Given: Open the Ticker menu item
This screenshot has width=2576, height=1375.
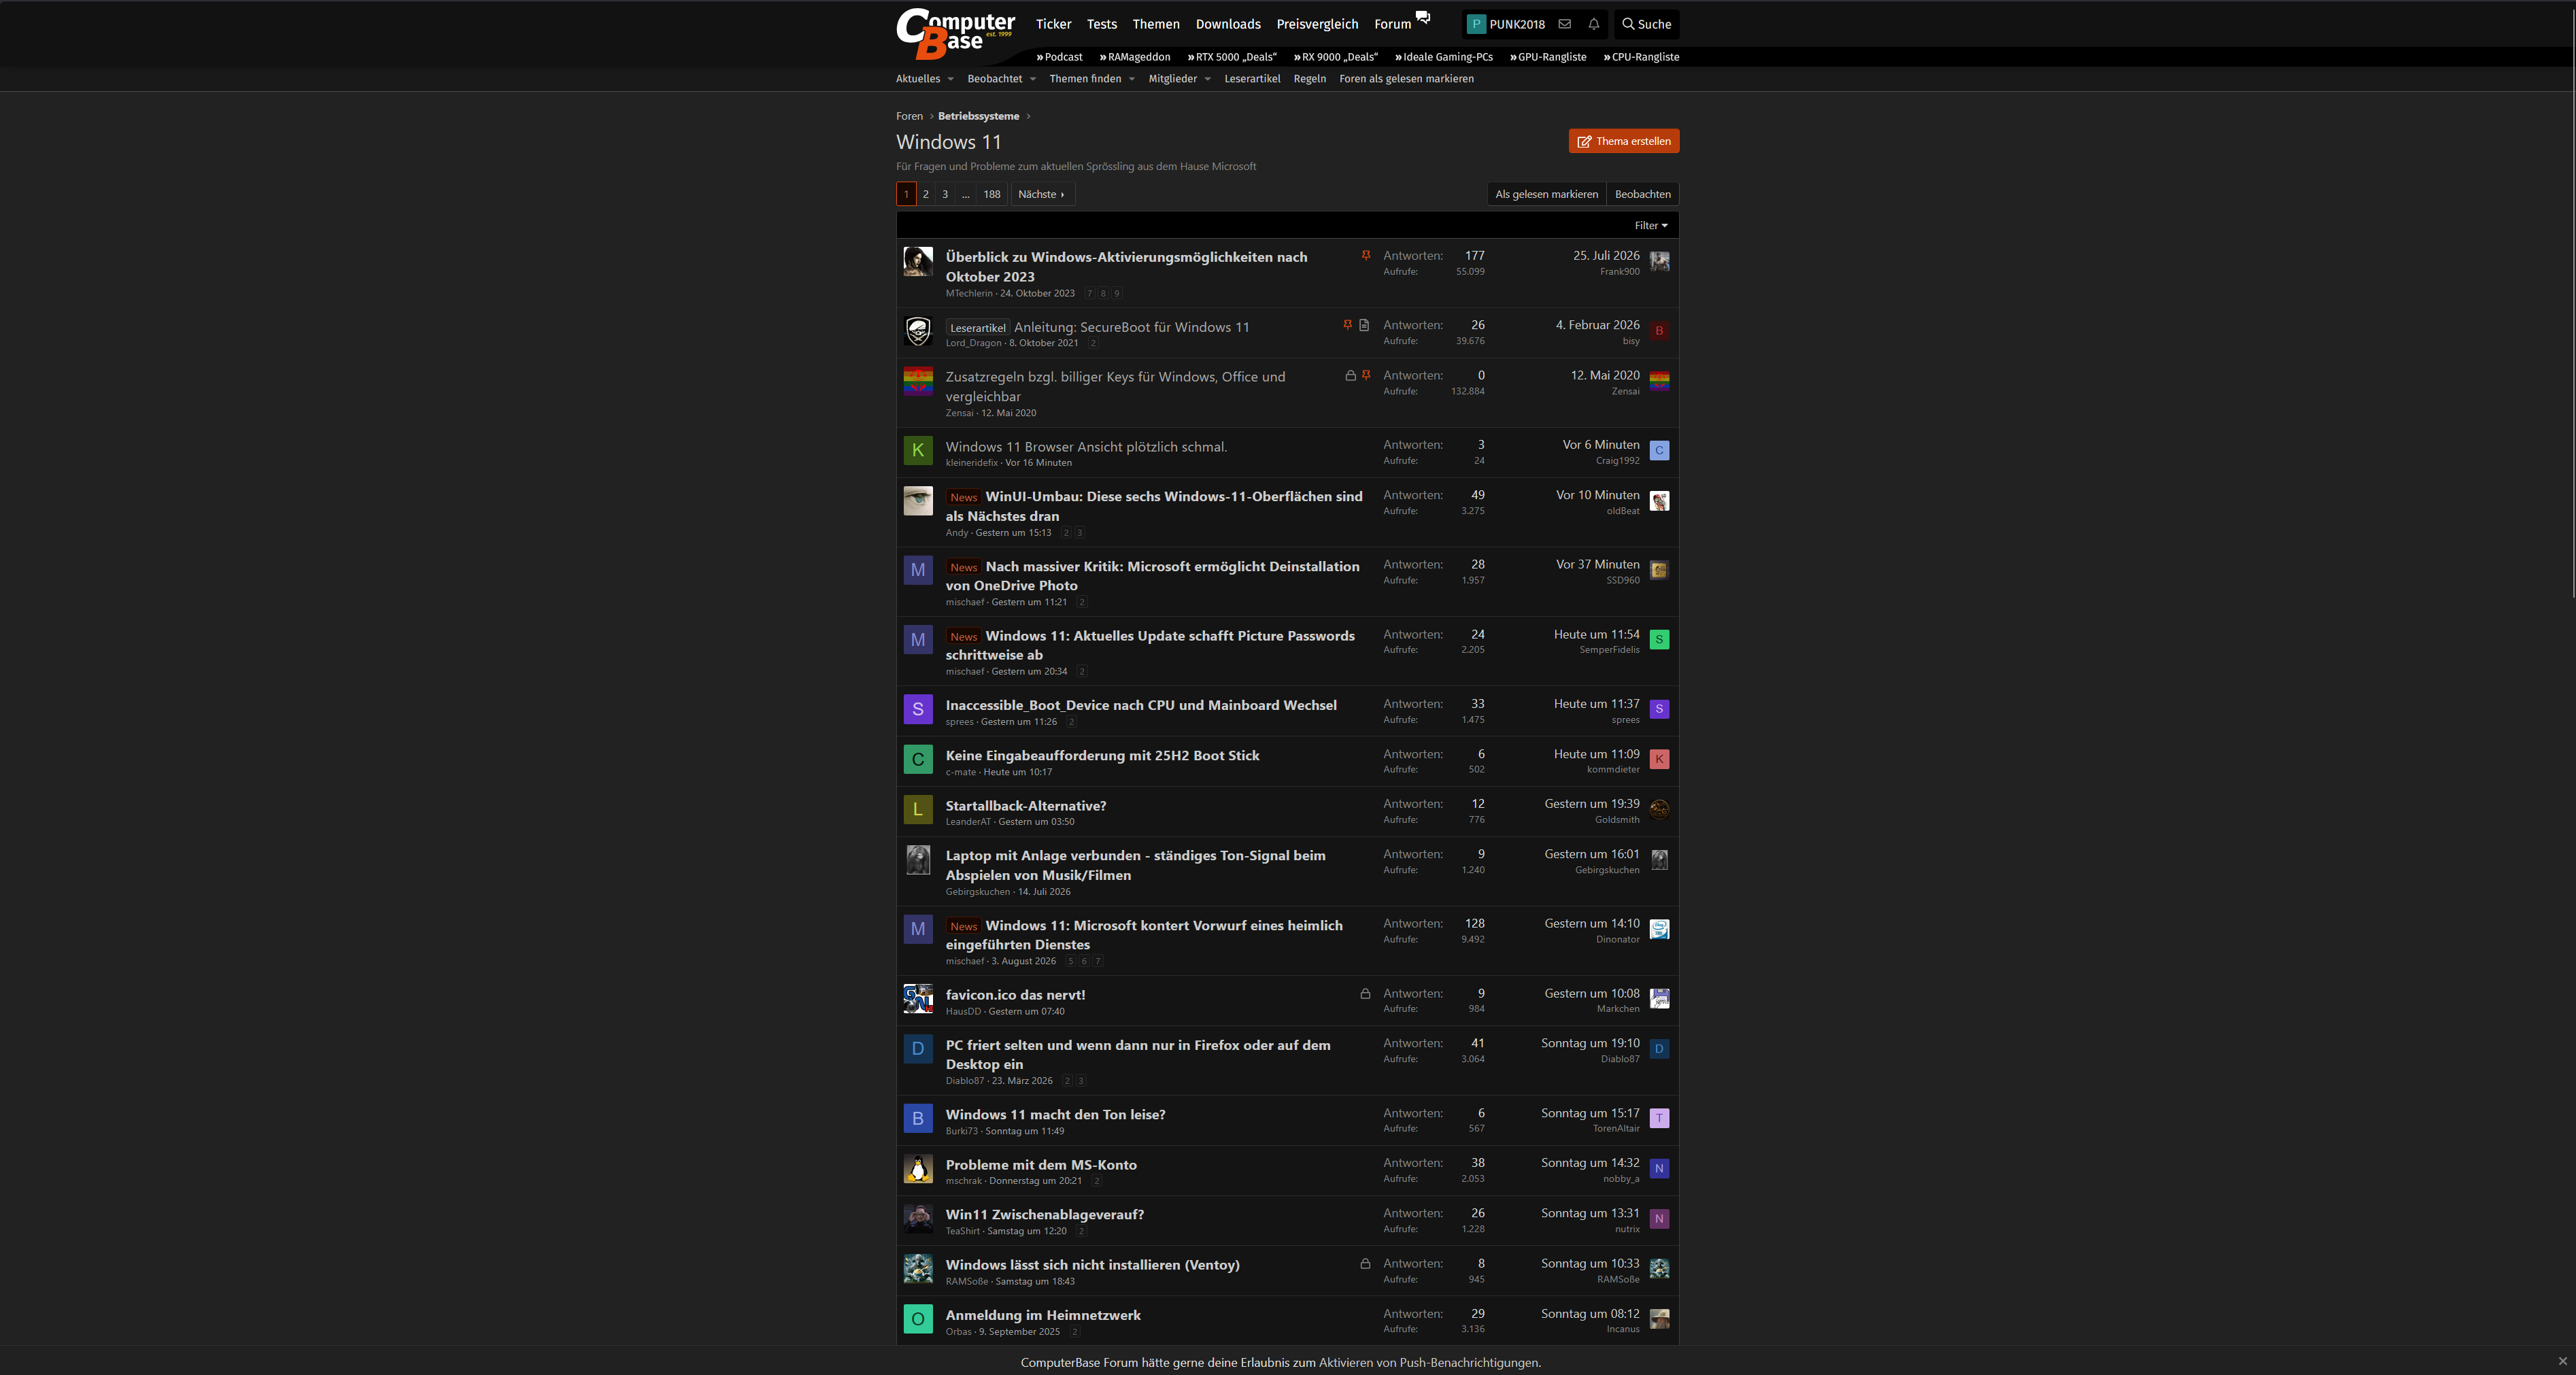Looking at the screenshot, I should click(x=1053, y=24).
